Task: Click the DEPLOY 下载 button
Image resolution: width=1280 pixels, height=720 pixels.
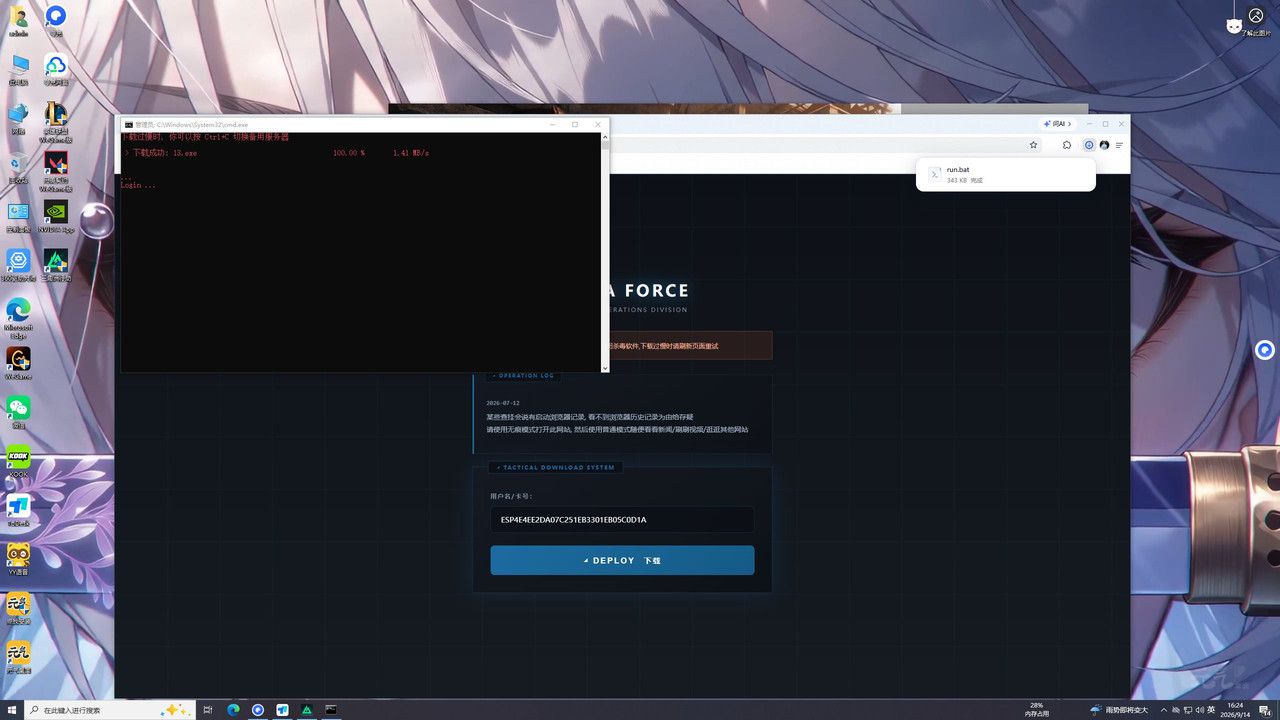Action: 622,560
